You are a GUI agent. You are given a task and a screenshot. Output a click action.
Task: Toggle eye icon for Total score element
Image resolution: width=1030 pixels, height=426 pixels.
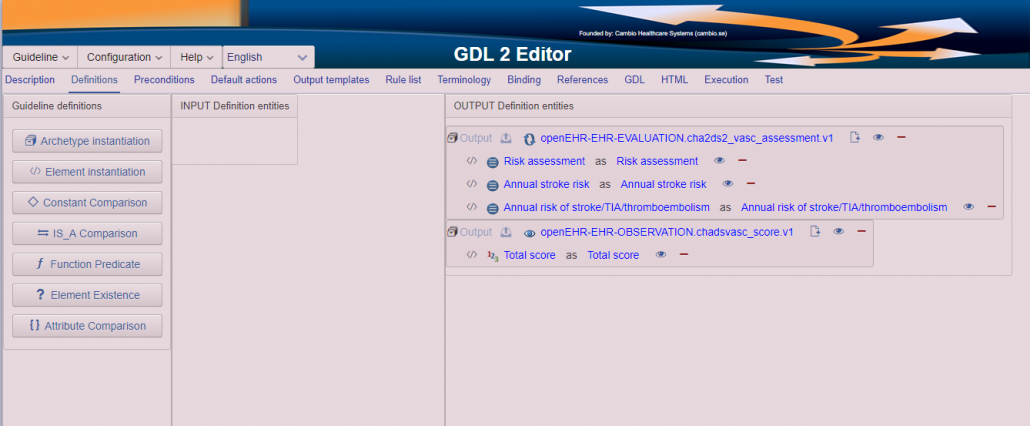point(661,255)
